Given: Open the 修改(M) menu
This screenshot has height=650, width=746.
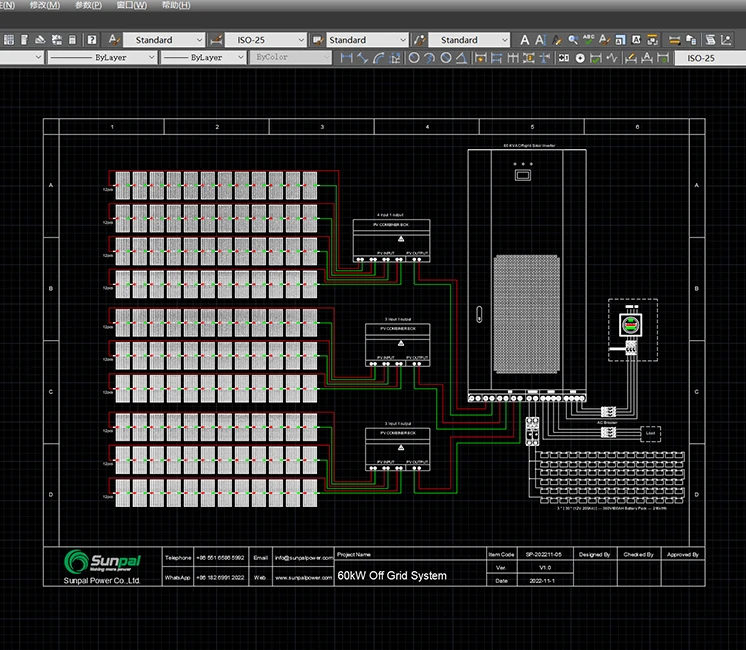Looking at the screenshot, I should 46,5.
